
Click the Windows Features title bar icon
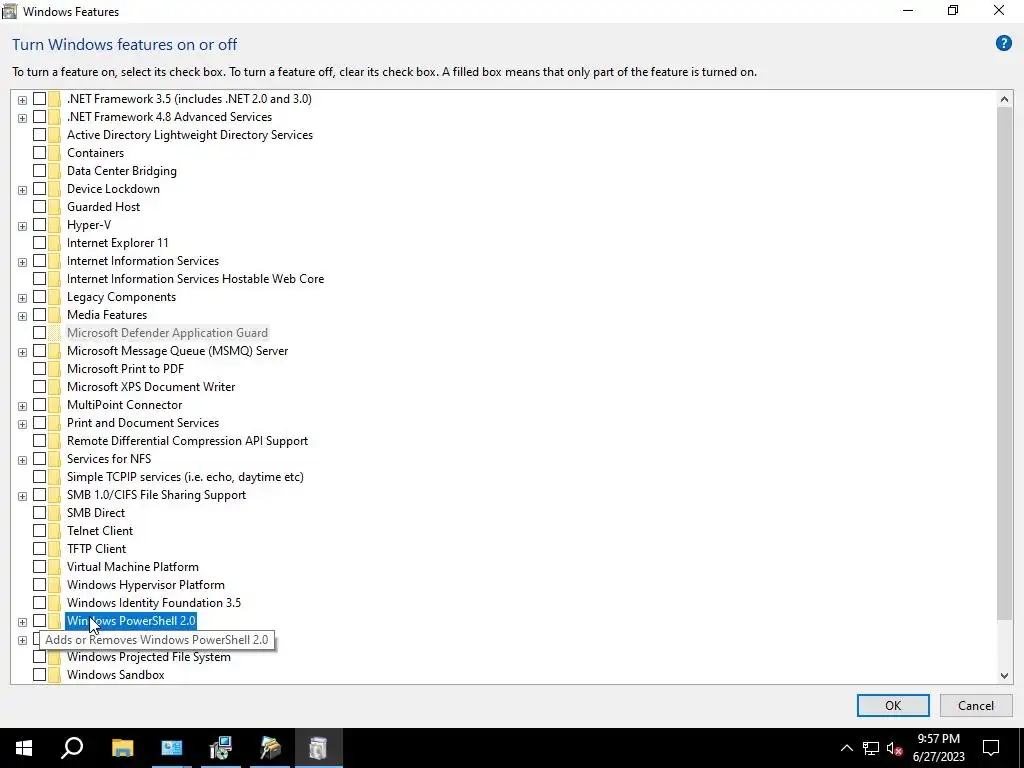coord(10,11)
